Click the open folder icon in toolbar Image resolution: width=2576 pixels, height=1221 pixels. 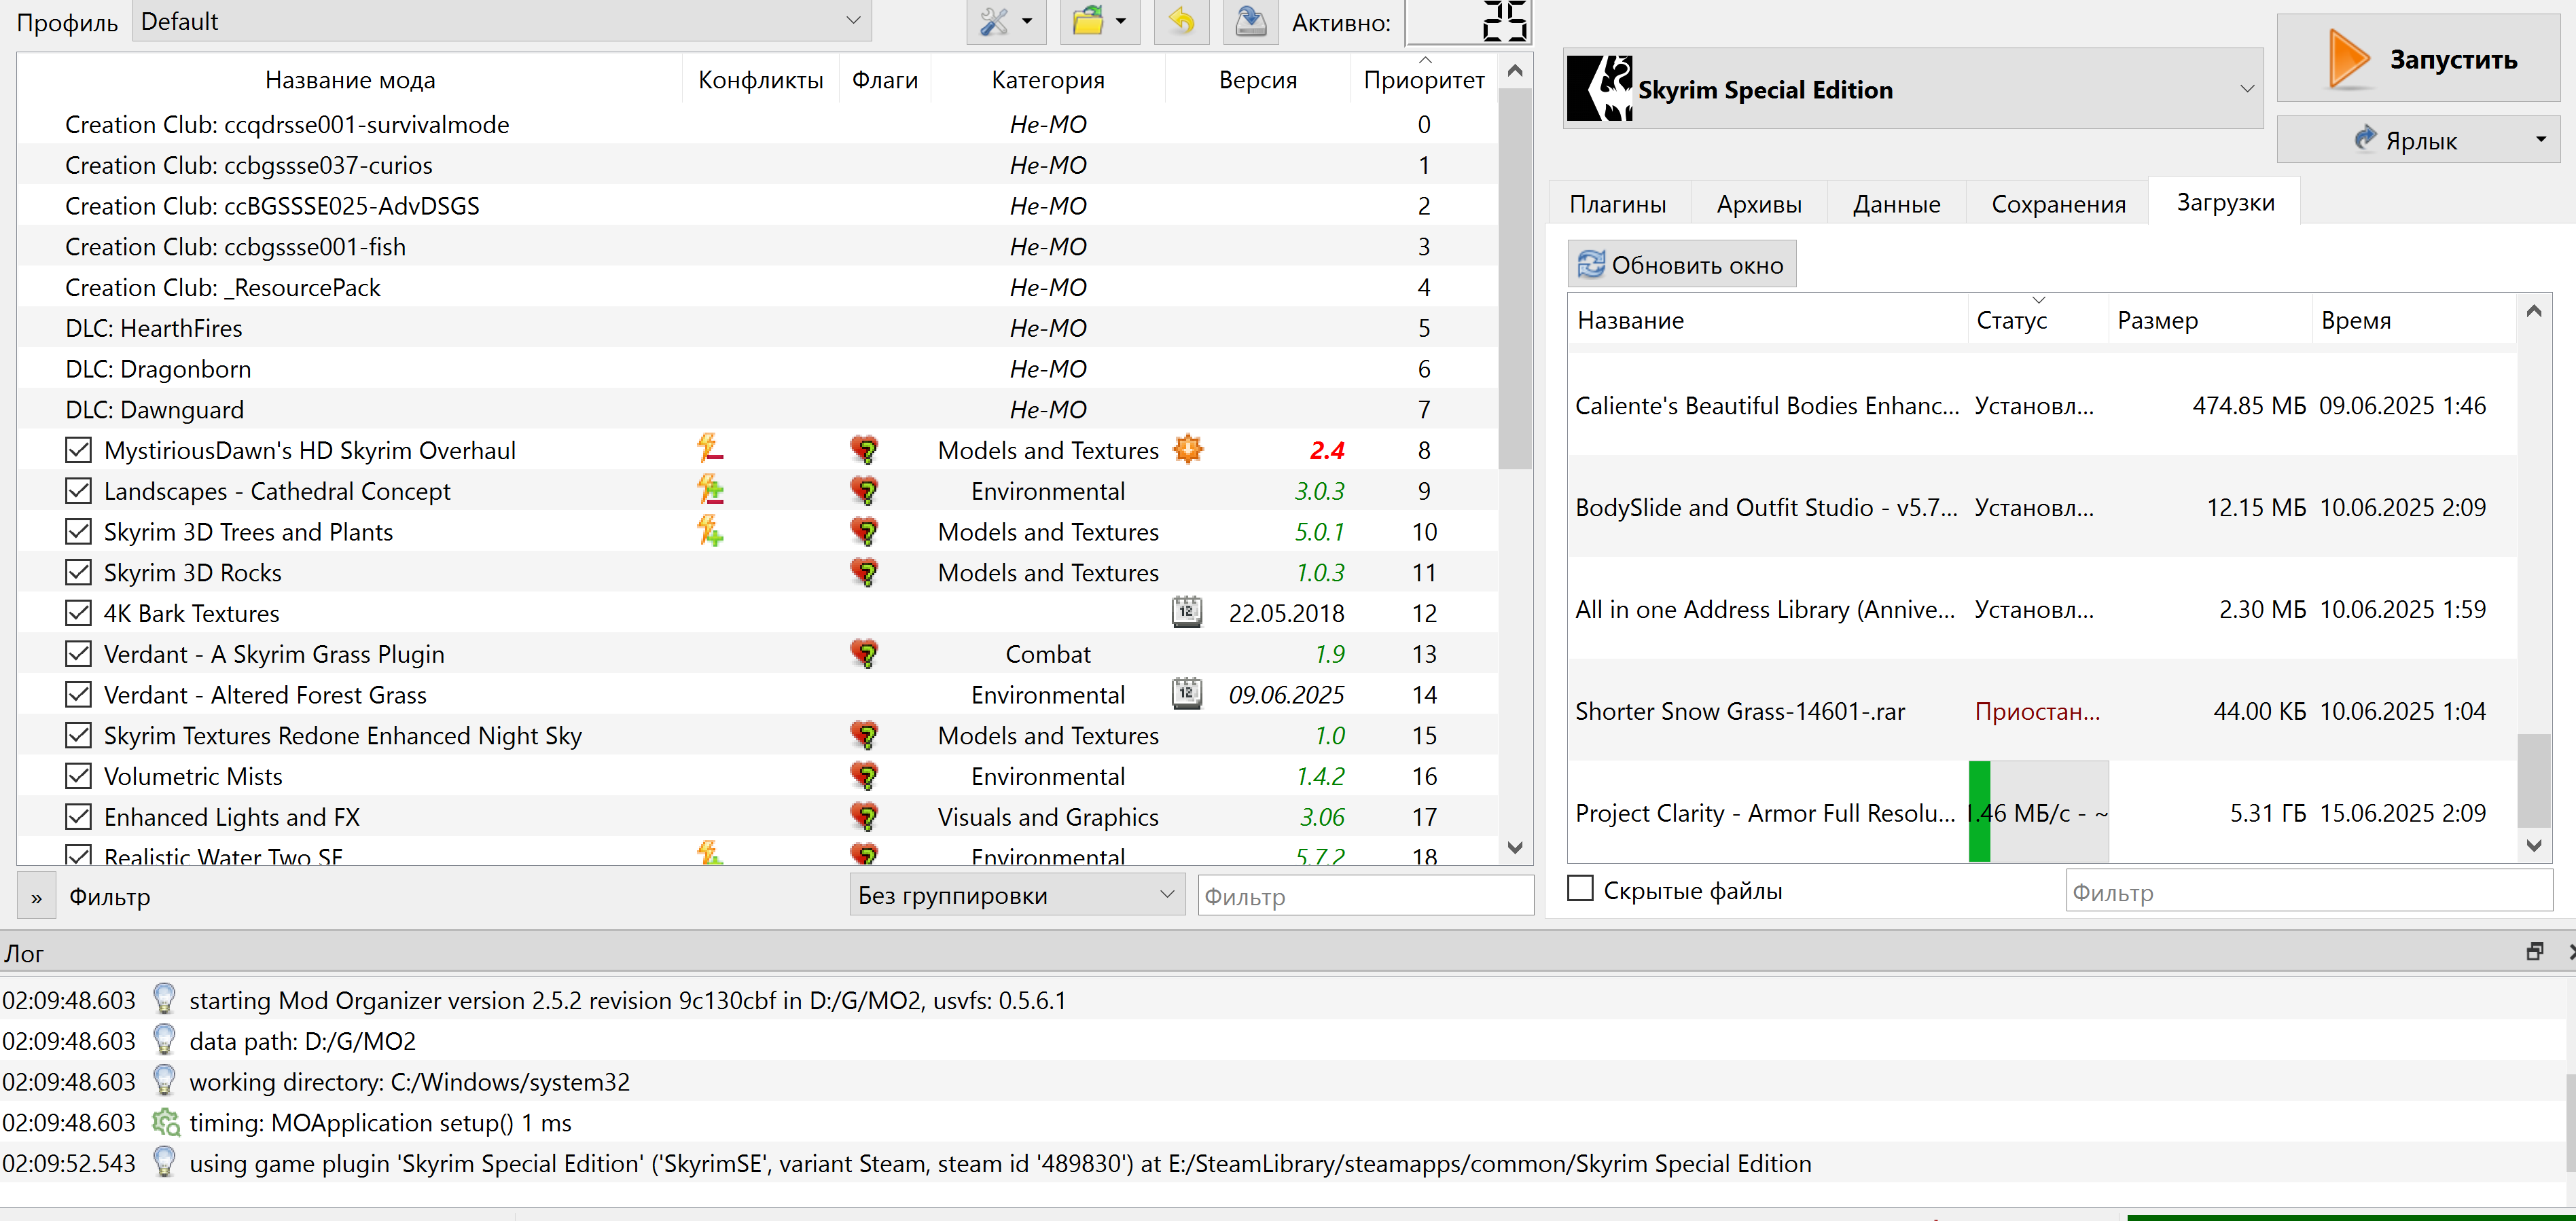[1088, 21]
